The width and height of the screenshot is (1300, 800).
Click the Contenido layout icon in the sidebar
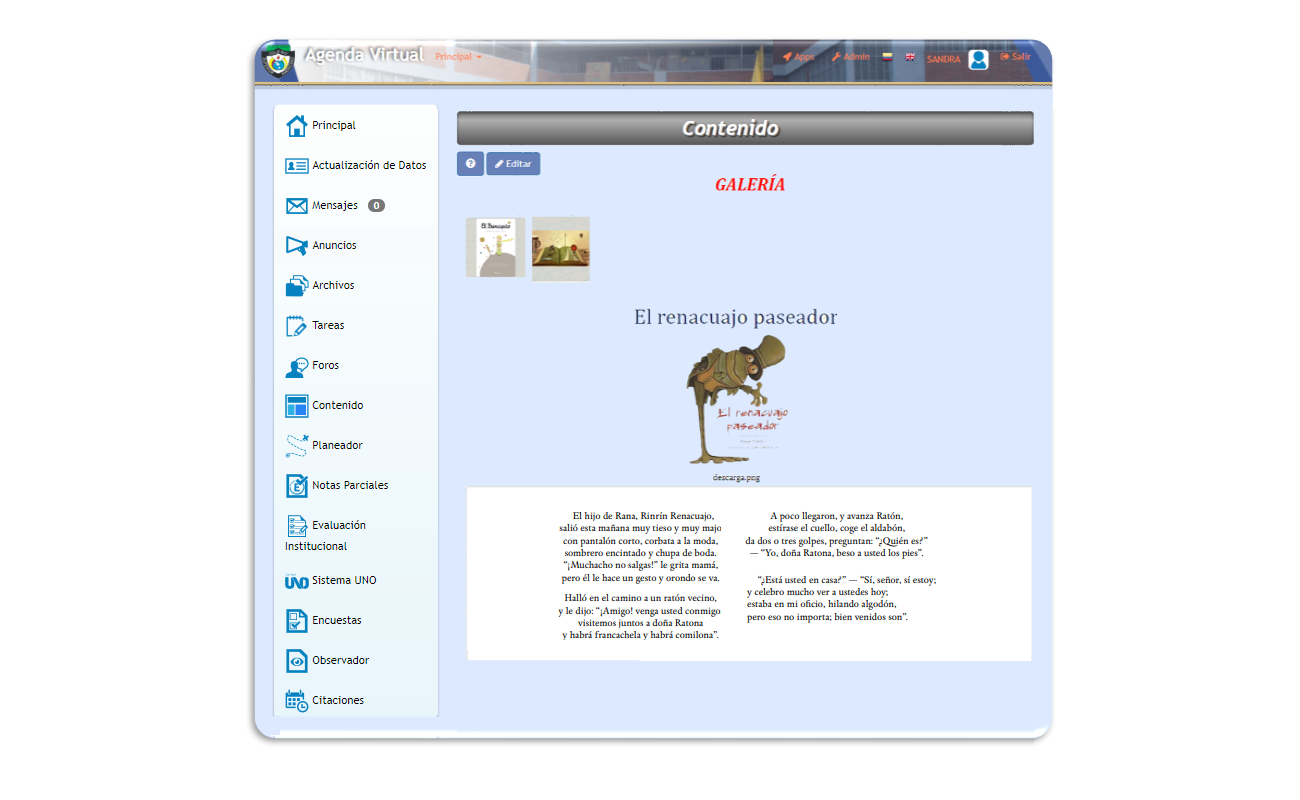coord(296,406)
